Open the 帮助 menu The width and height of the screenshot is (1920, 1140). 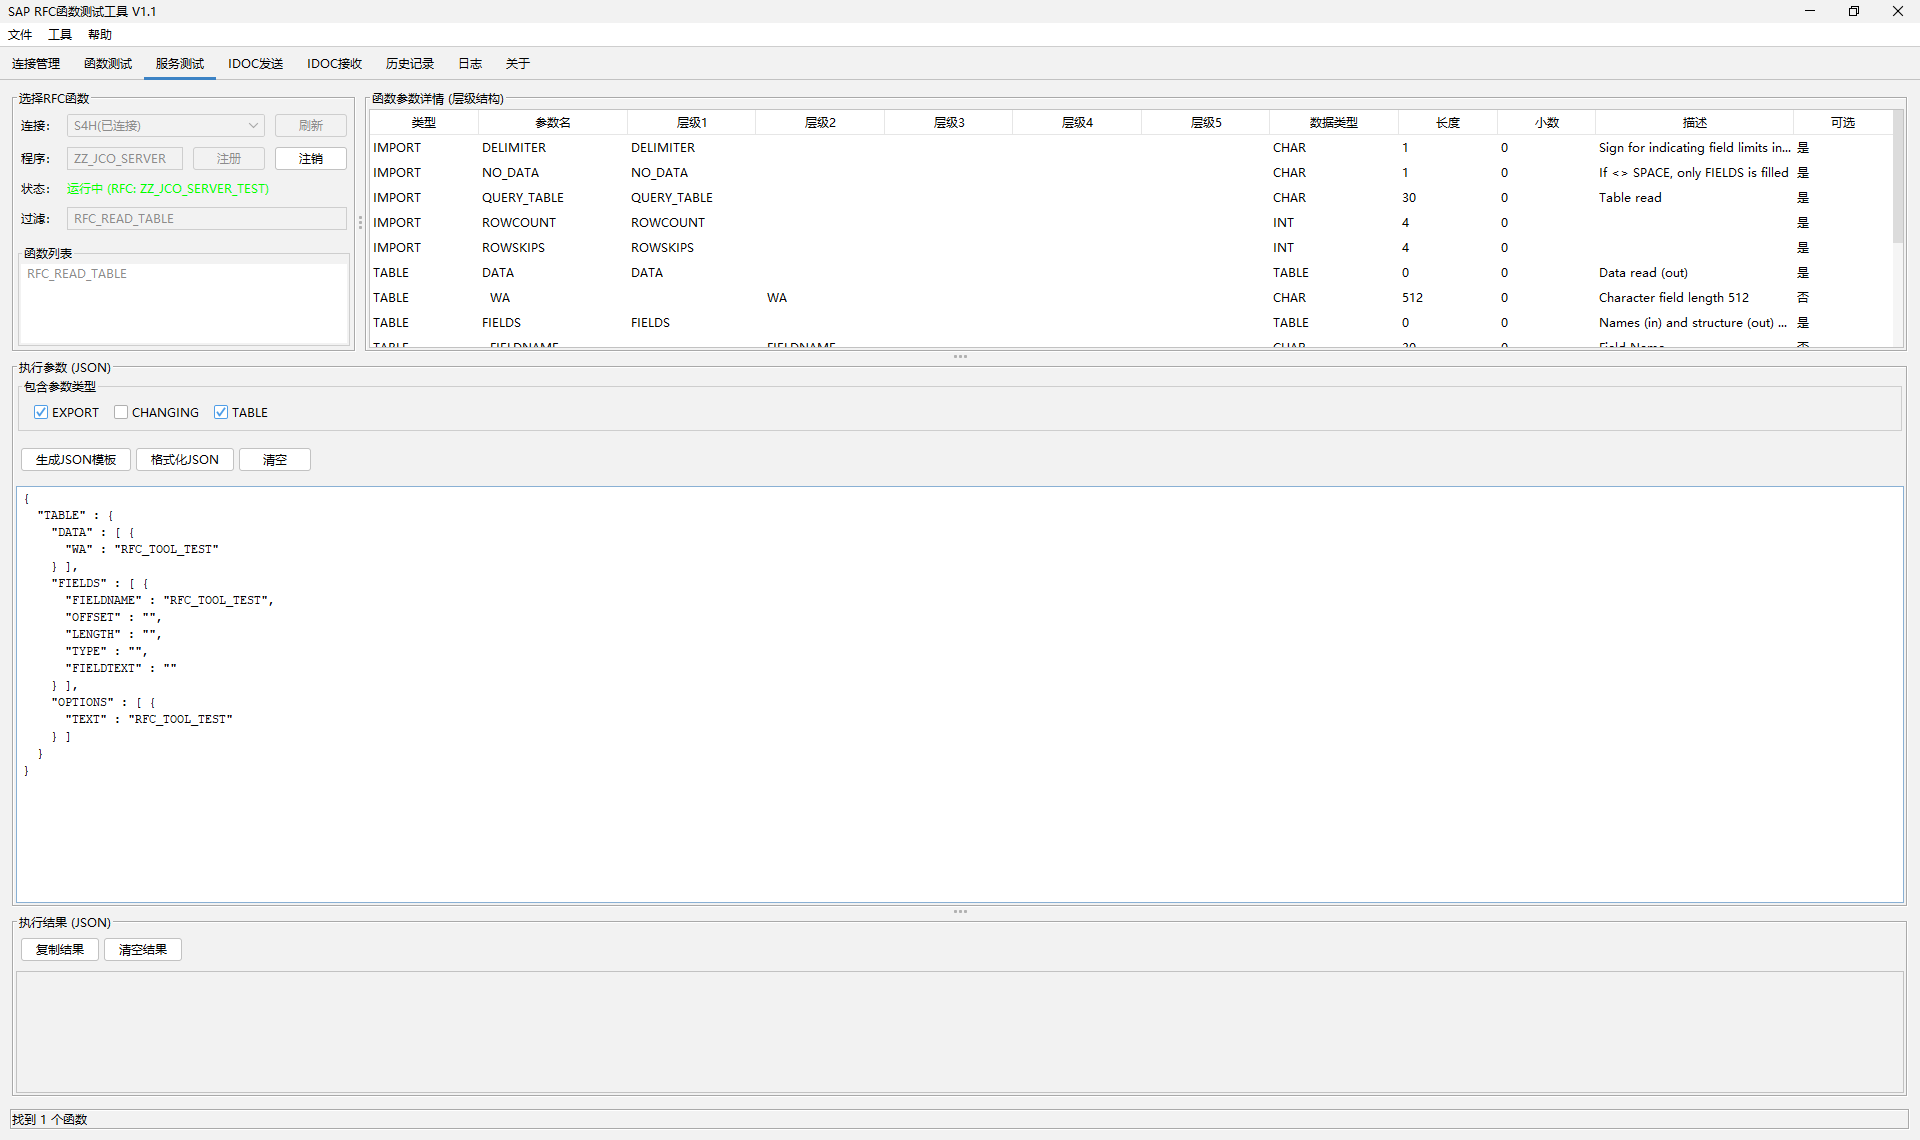100,35
